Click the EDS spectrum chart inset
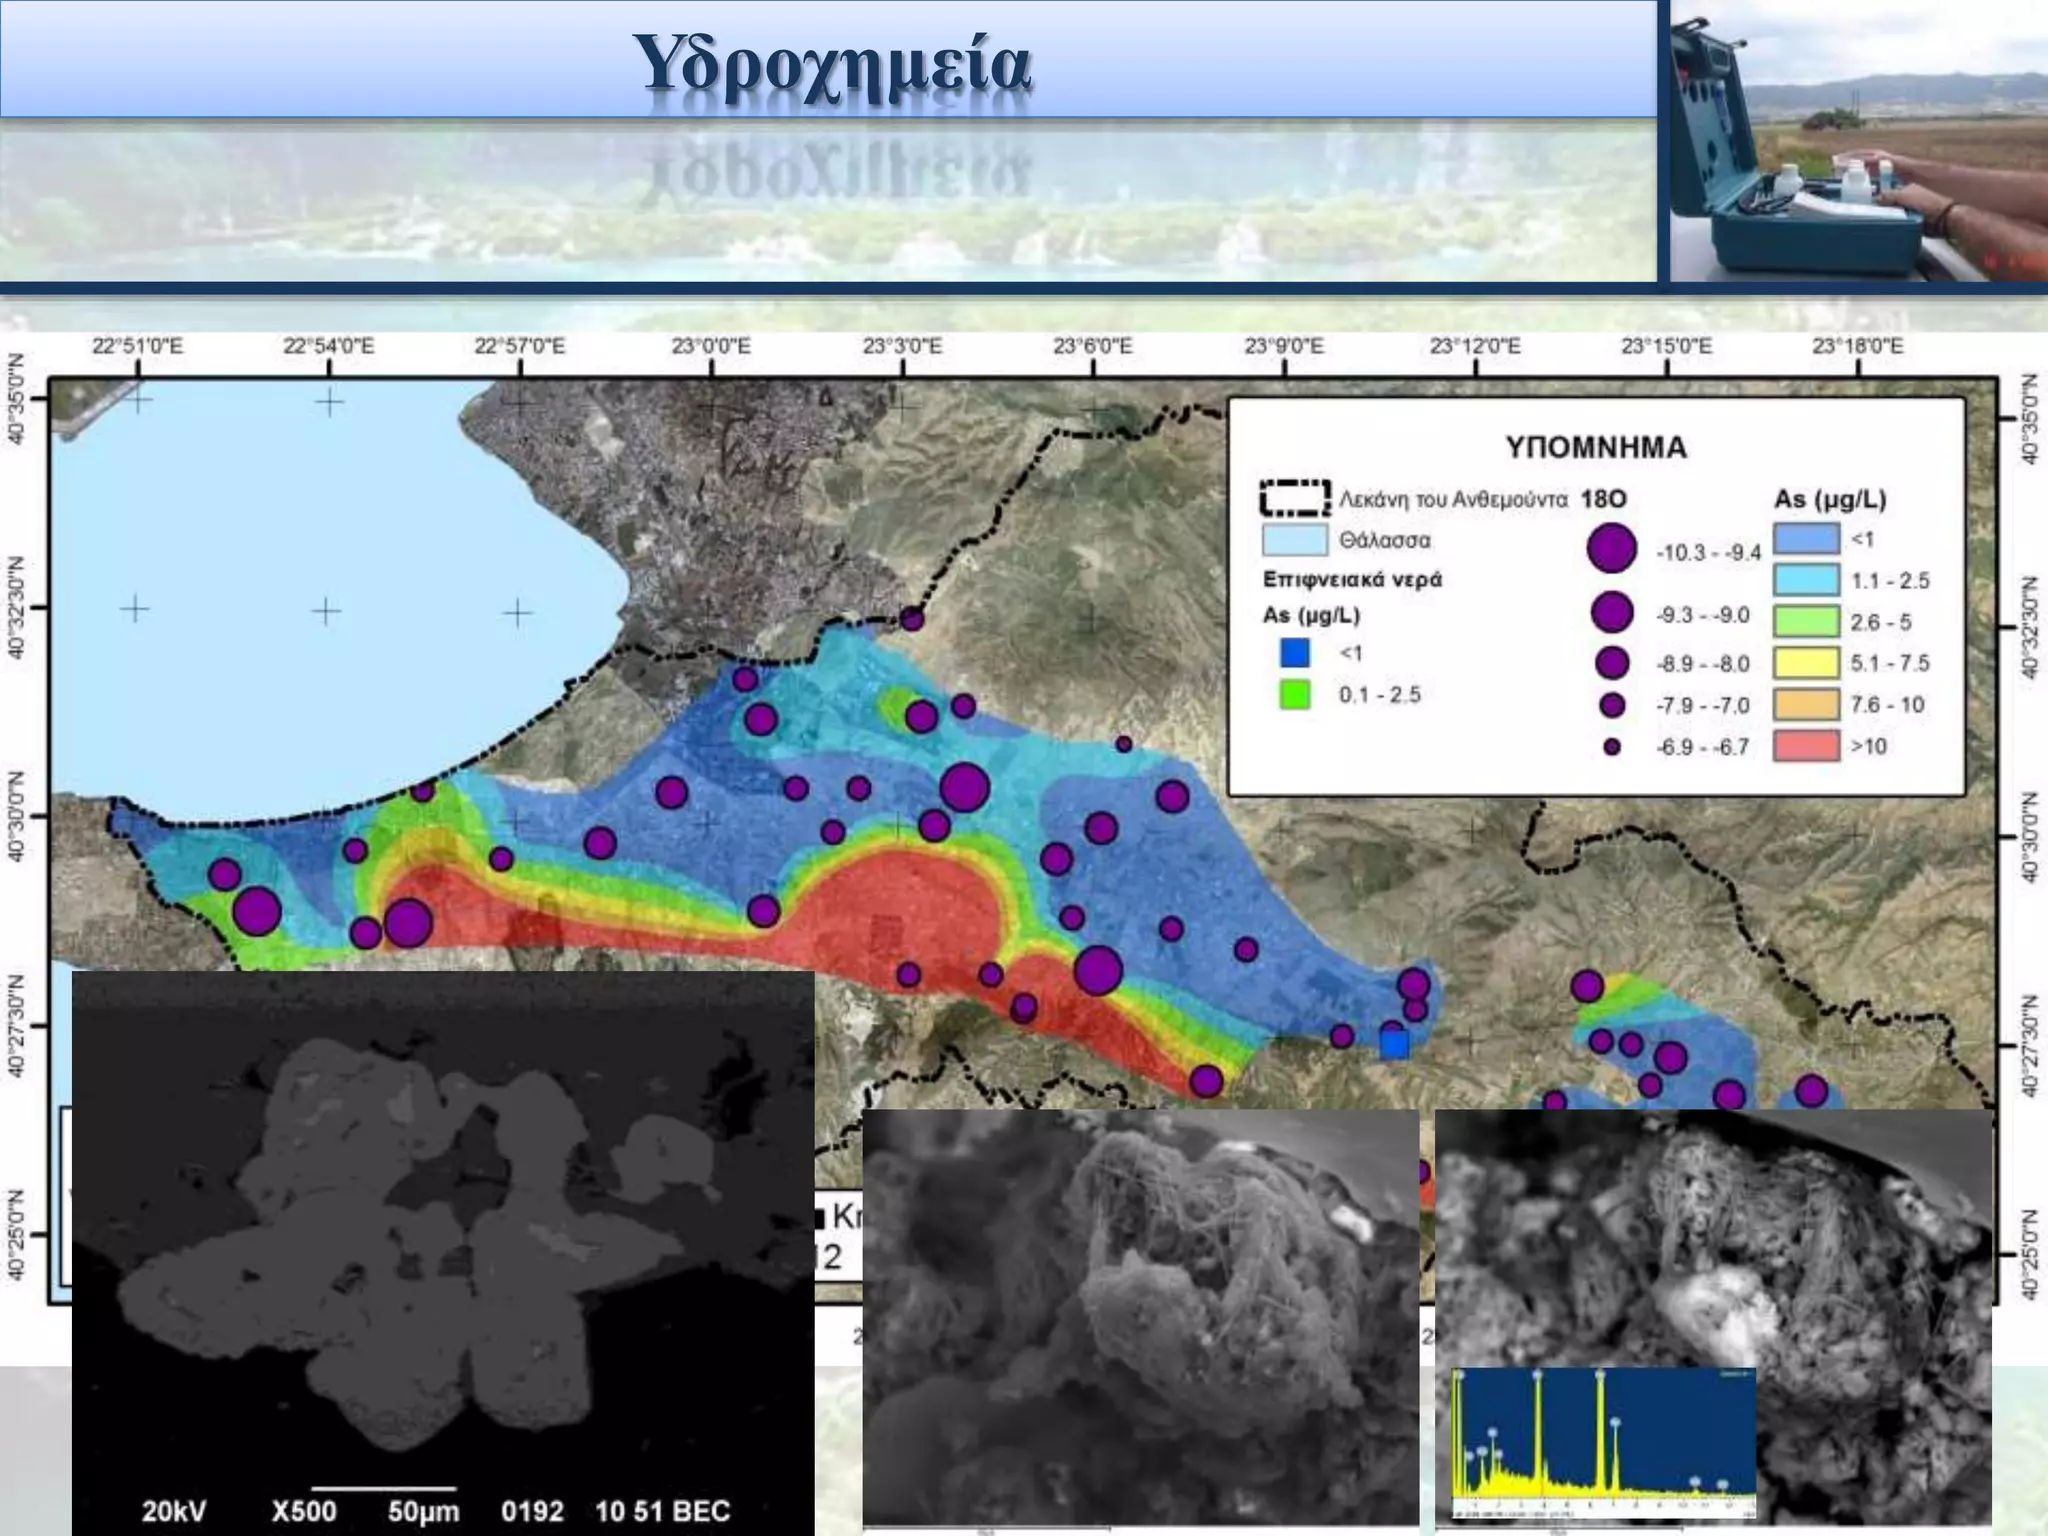The height and width of the screenshot is (1536, 2048). click(x=1603, y=1445)
